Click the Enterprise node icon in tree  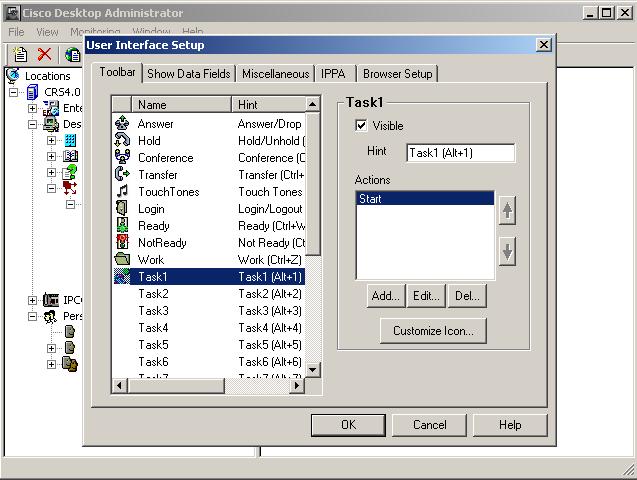click(51, 108)
